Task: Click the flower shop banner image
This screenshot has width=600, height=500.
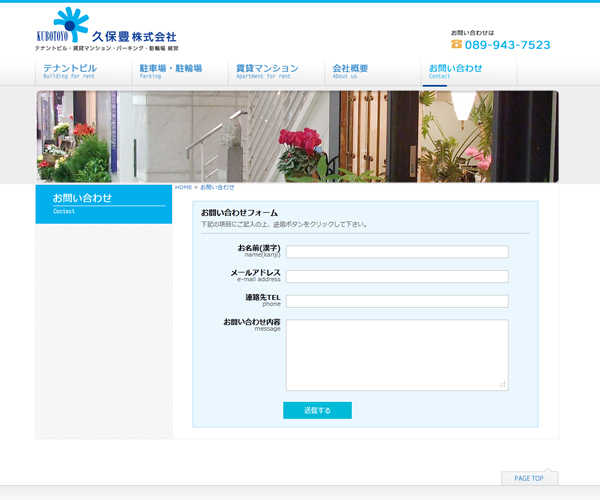Action: pyautogui.click(x=297, y=136)
